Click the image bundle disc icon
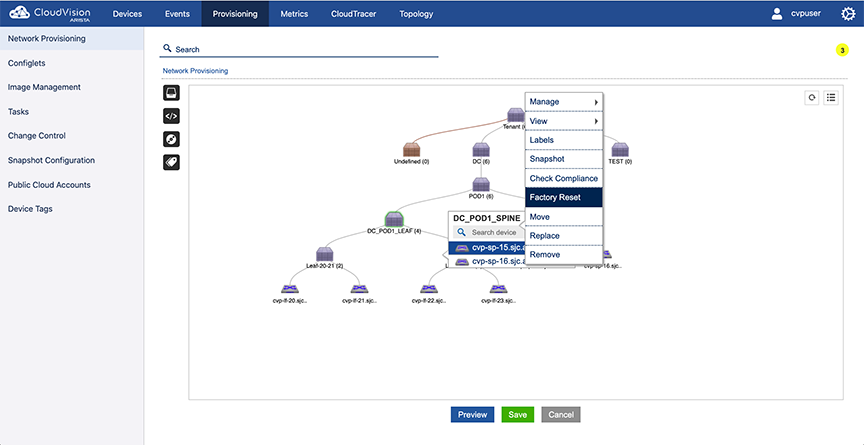Screen dimensions: 864x445 click(171, 139)
